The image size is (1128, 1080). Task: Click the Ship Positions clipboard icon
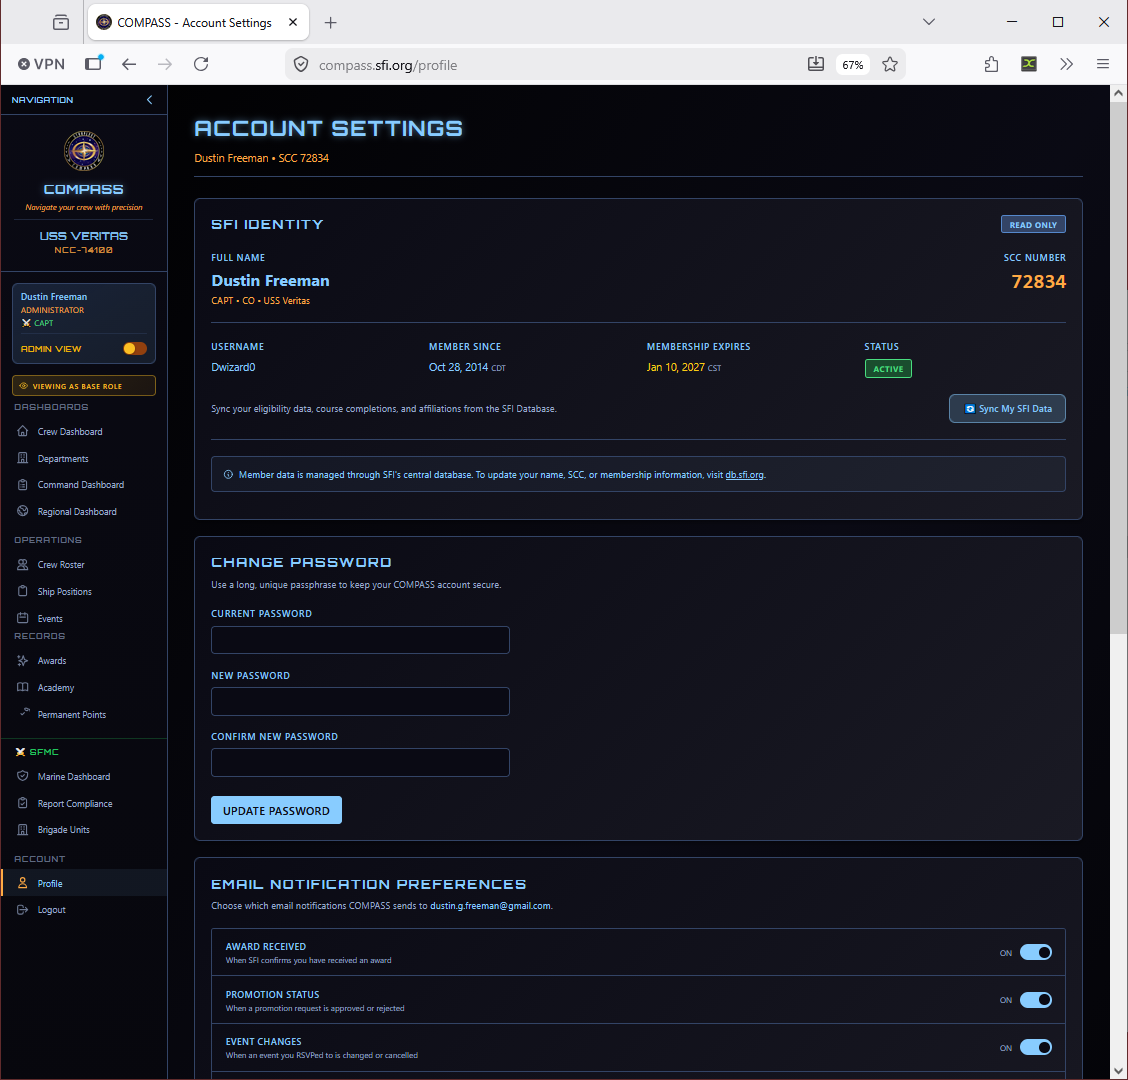23,591
